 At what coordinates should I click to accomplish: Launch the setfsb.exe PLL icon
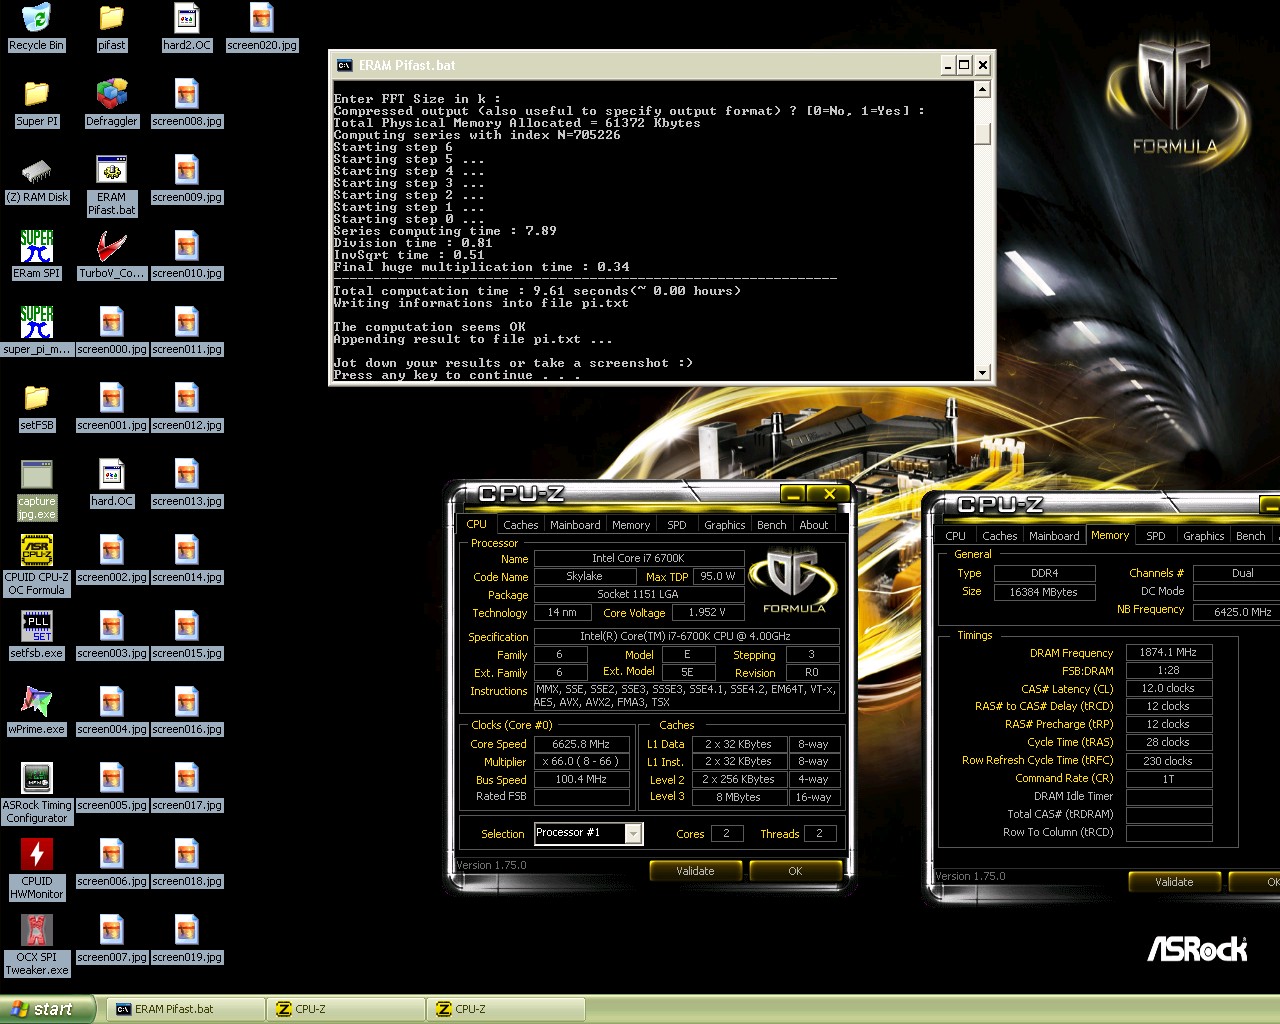tap(37, 635)
